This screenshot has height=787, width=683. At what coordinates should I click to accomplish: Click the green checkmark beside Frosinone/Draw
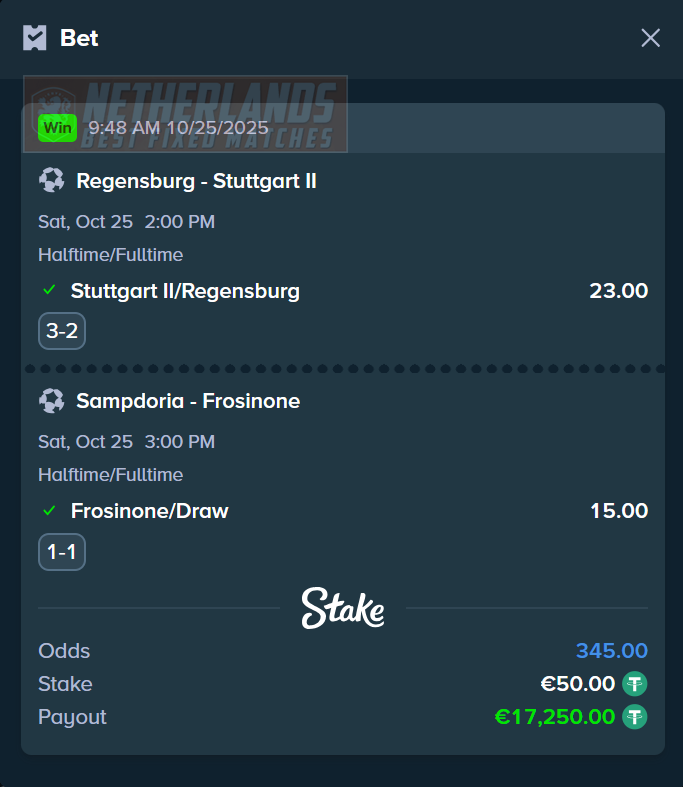coord(48,511)
